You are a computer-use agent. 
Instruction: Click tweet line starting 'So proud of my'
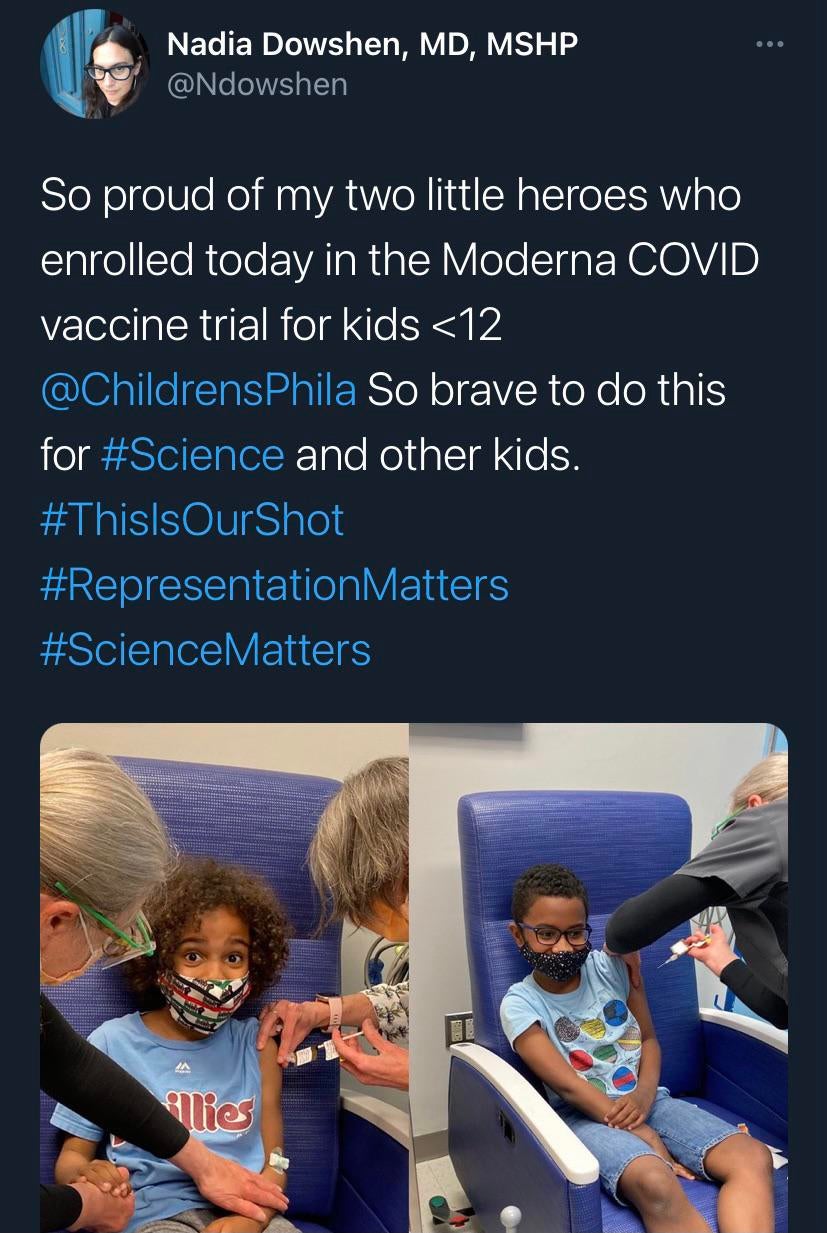tap(391, 195)
